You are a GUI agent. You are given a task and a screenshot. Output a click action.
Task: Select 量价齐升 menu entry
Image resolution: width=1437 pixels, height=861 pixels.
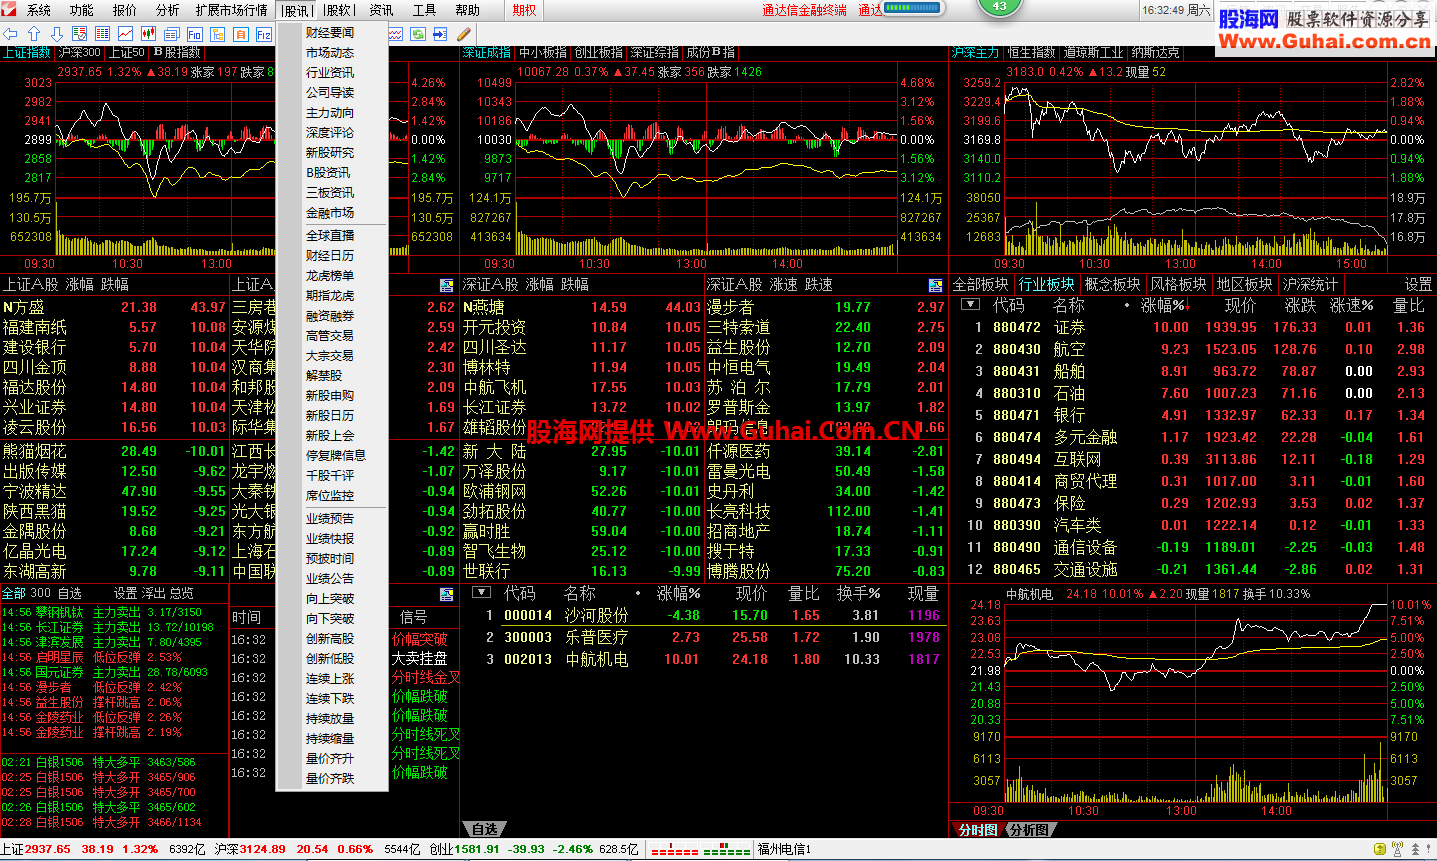[330, 758]
